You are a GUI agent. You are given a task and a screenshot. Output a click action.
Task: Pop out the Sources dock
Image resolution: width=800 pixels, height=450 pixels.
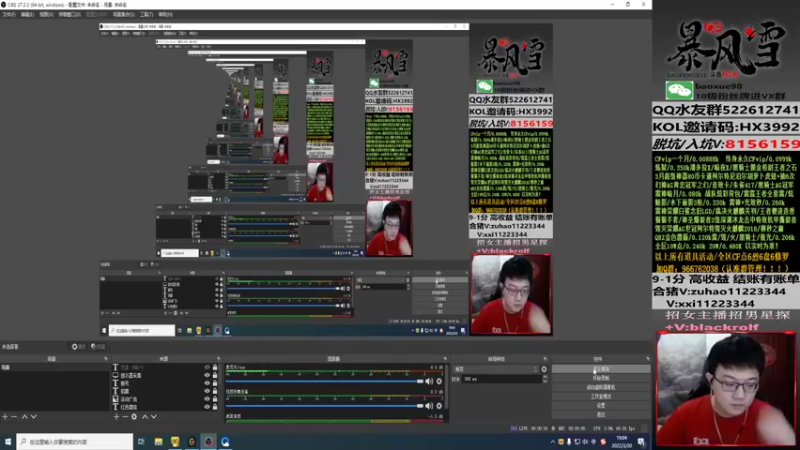(219, 359)
